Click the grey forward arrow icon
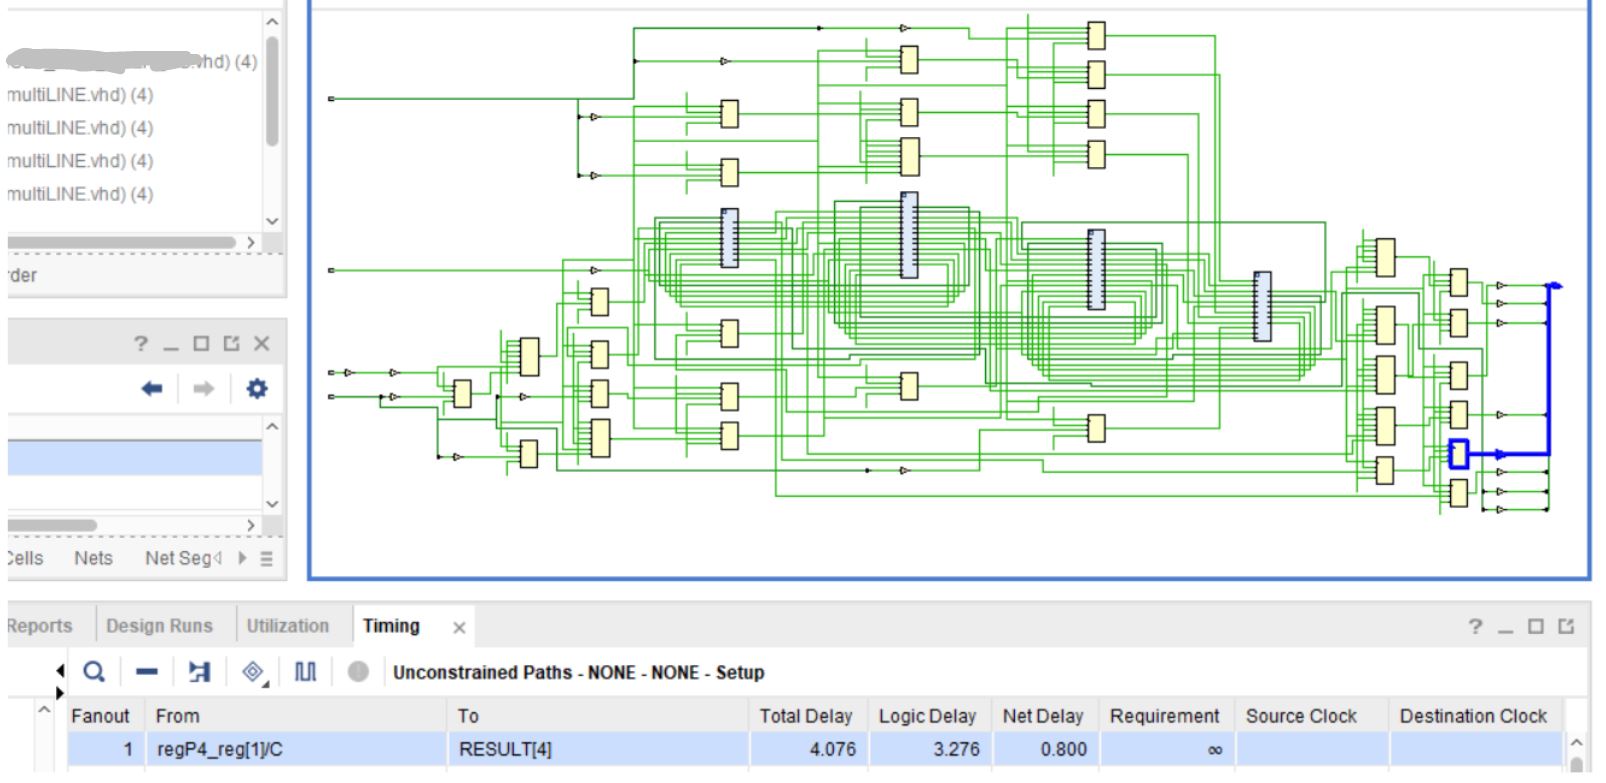This screenshot has height=783, width=1606. pos(203,388)
